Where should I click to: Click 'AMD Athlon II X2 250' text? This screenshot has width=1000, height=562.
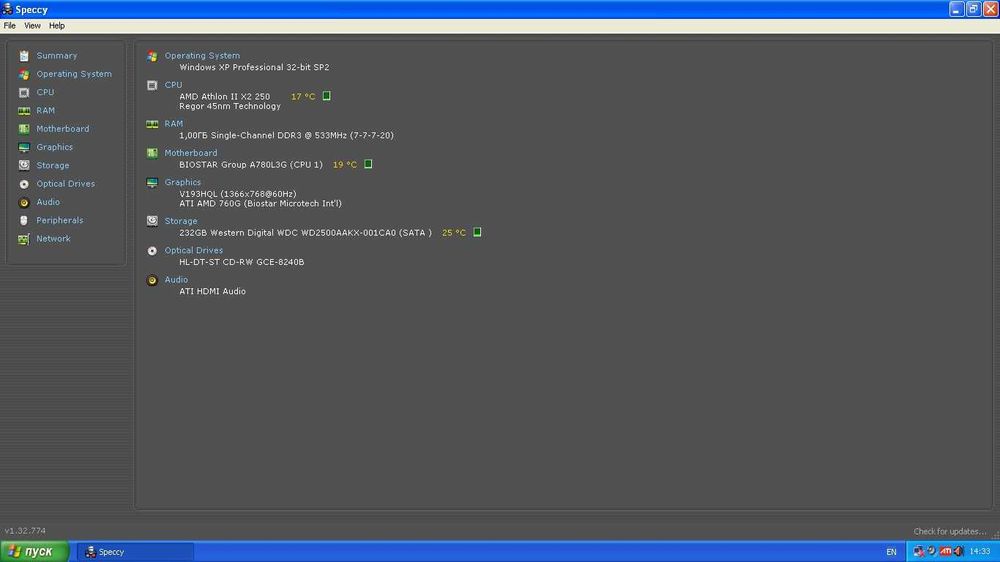(224, 97)
